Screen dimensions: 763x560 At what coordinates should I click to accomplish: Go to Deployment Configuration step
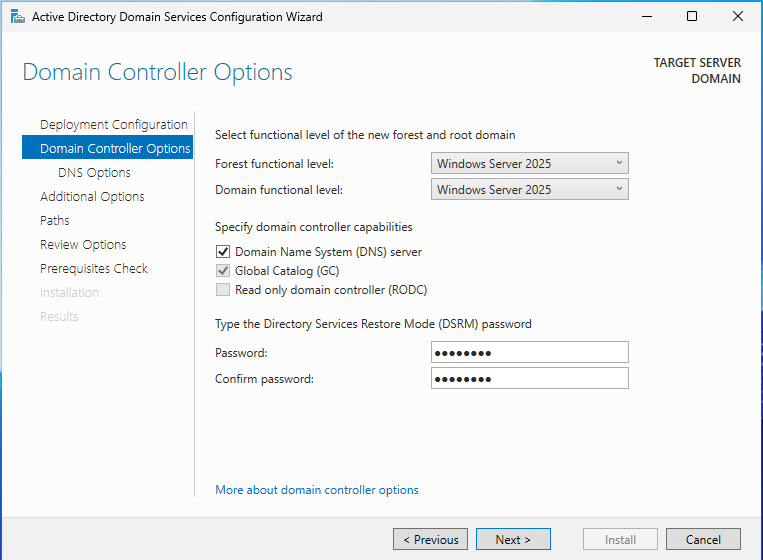113,125
